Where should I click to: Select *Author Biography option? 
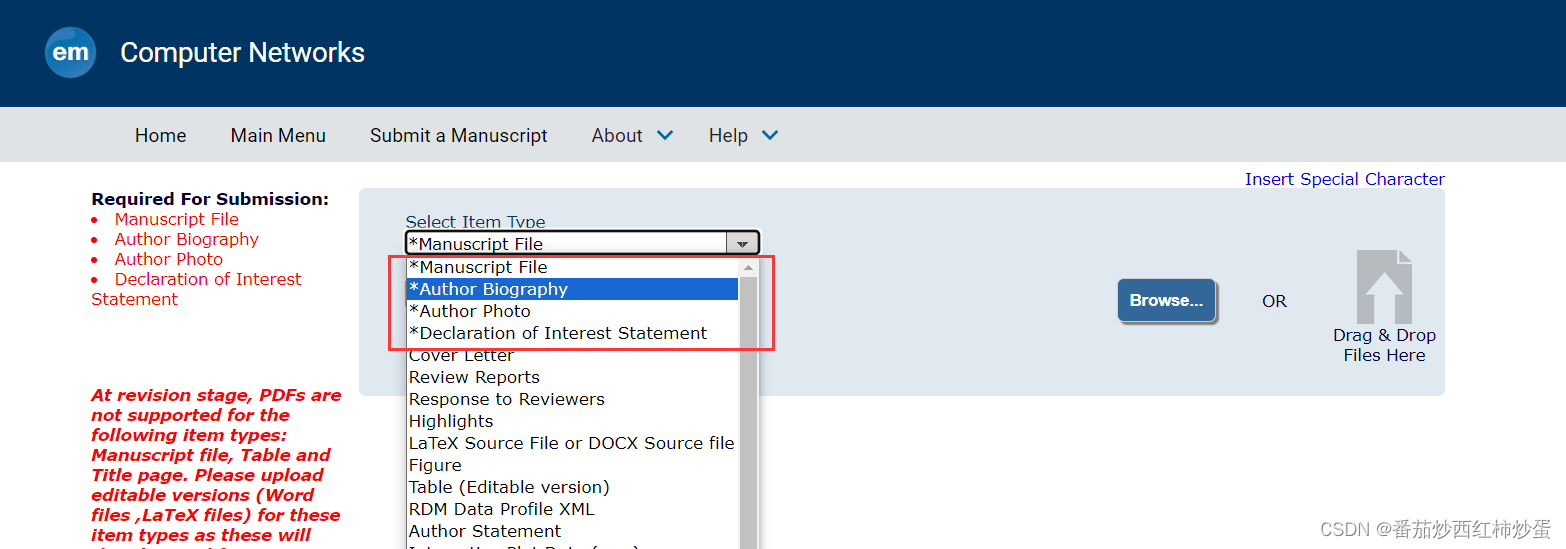click(572, 289)
